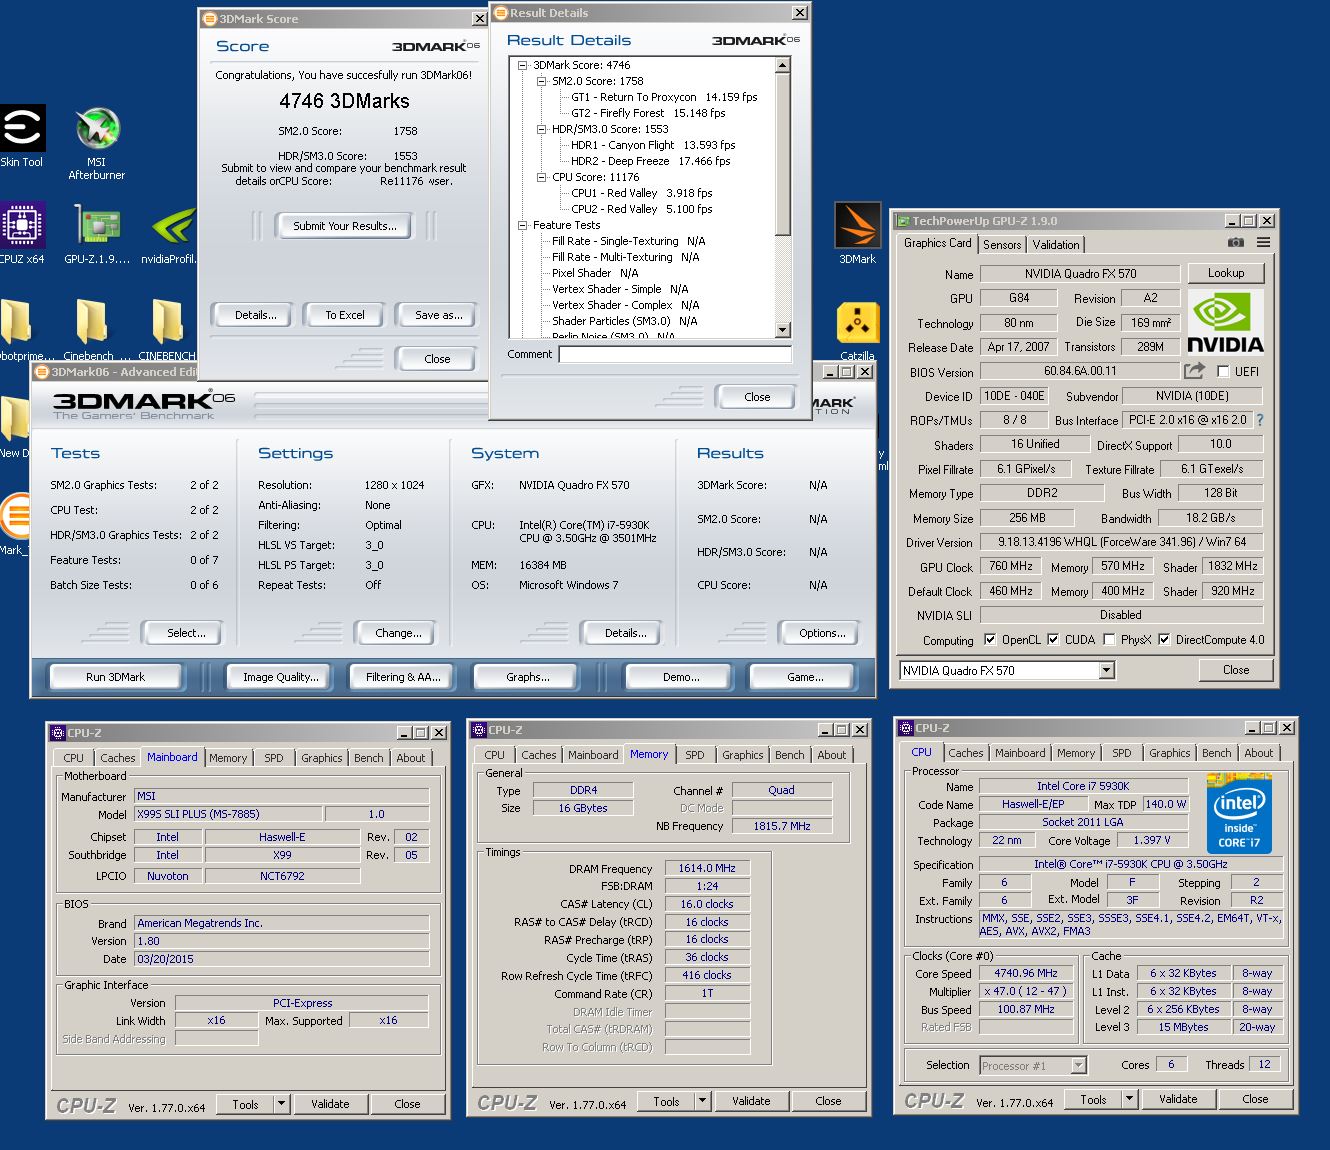Click the Lookup button in GPU-Z
This screenshot has height=1150, width=1330.
[x=1226, y=273]
